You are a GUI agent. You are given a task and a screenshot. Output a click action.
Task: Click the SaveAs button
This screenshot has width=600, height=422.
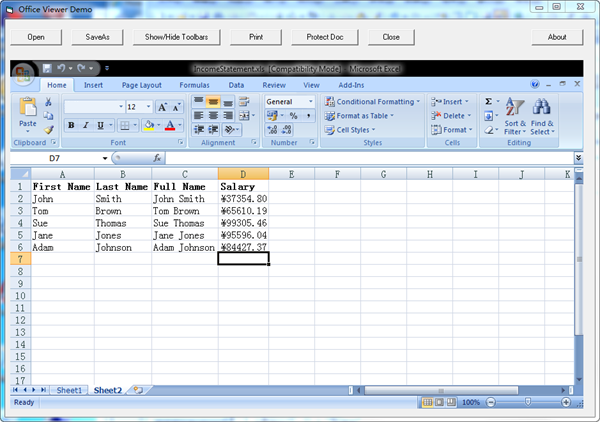click(97, 37)
